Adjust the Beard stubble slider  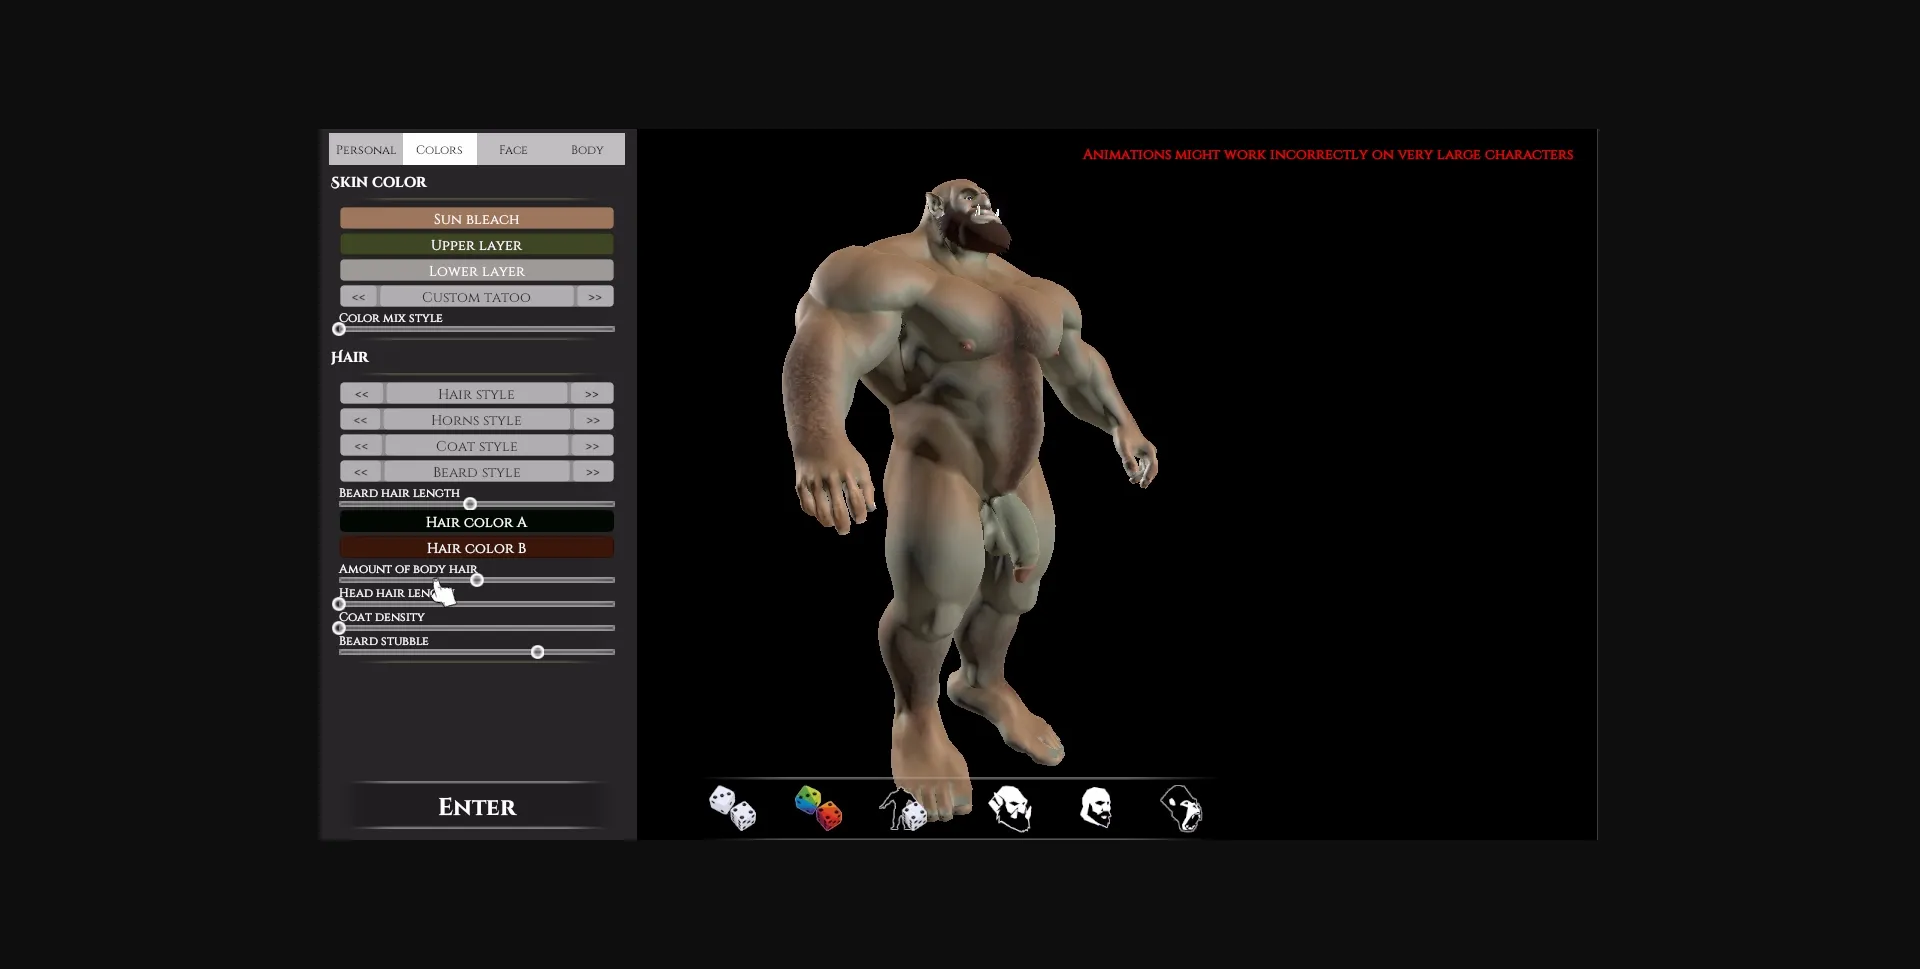pyautogui.click(x=537, y=651)
